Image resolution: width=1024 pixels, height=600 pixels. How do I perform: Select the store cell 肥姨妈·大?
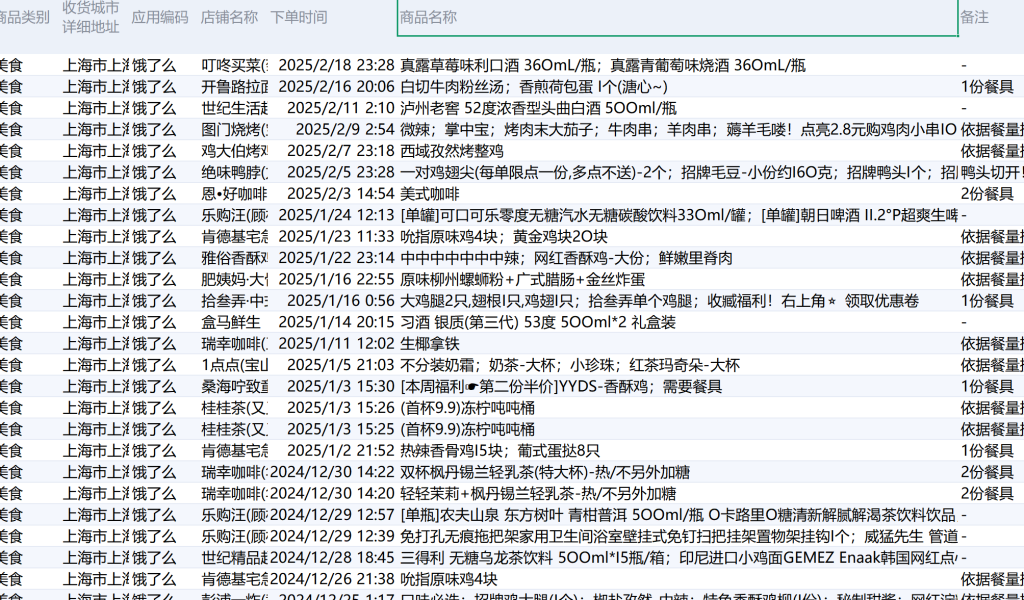(x=234, y=279)
